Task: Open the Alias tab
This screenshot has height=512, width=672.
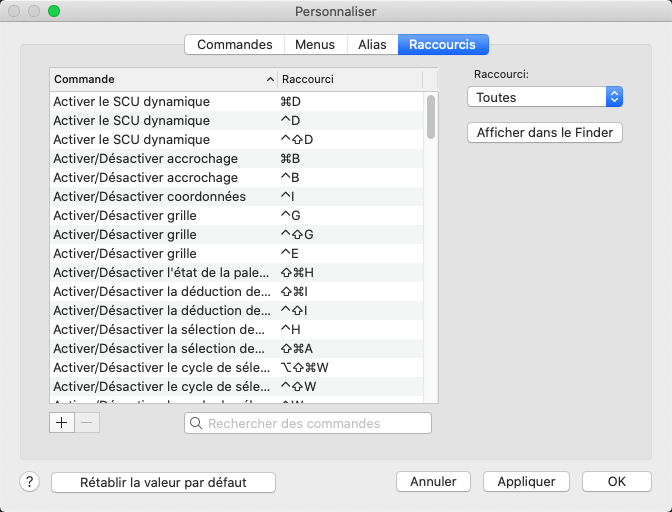Action: coord(372,44)
